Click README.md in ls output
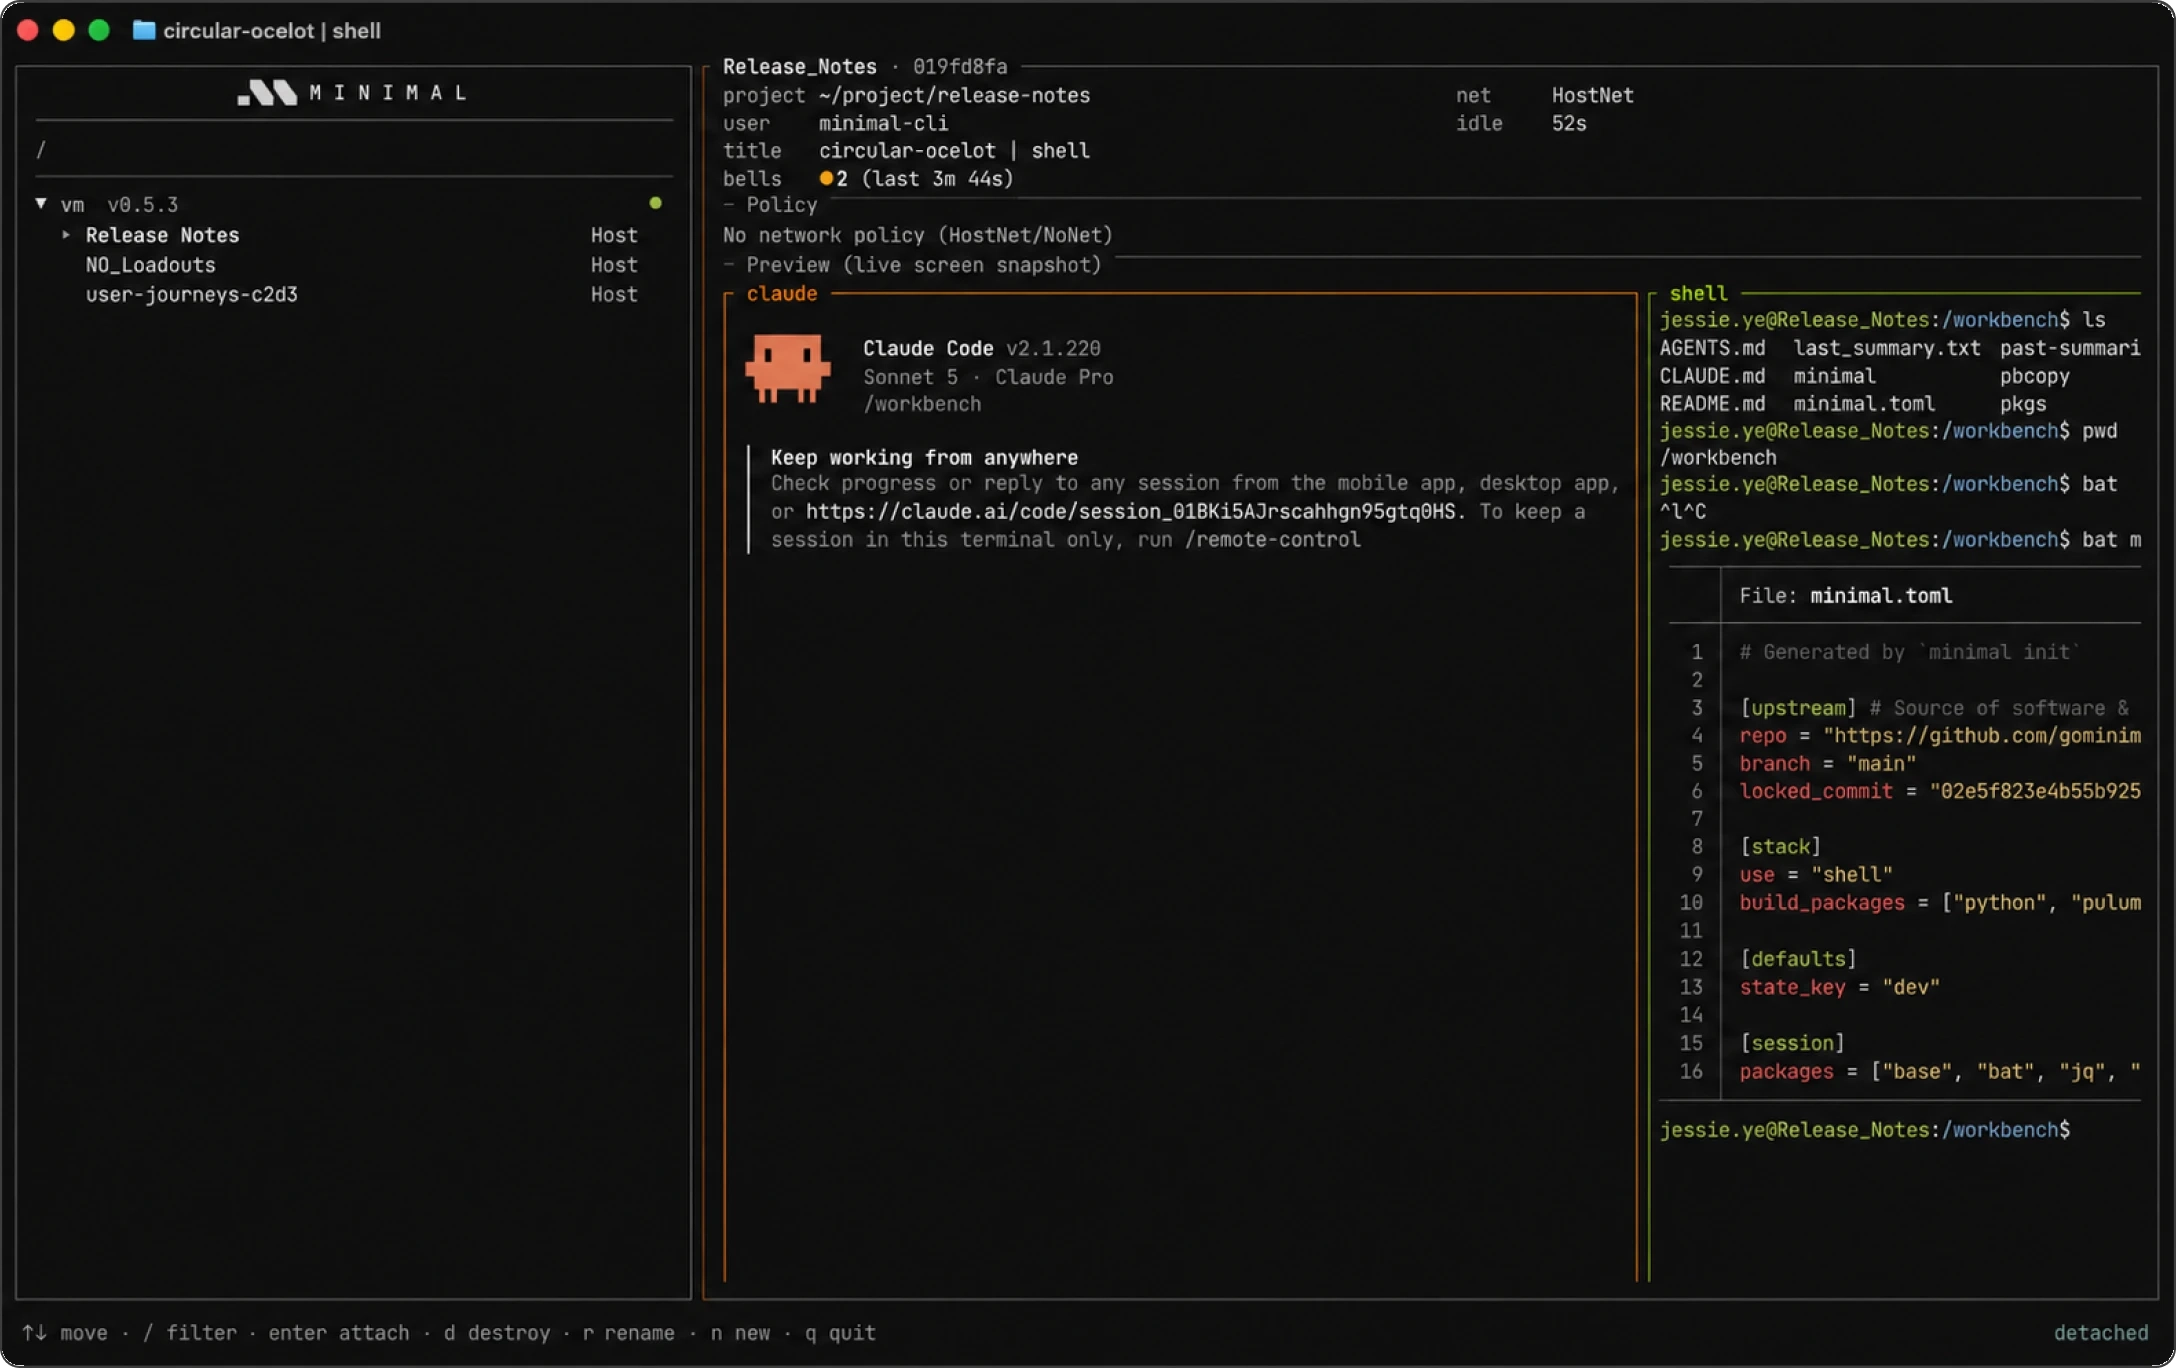 pos(1712,404)
